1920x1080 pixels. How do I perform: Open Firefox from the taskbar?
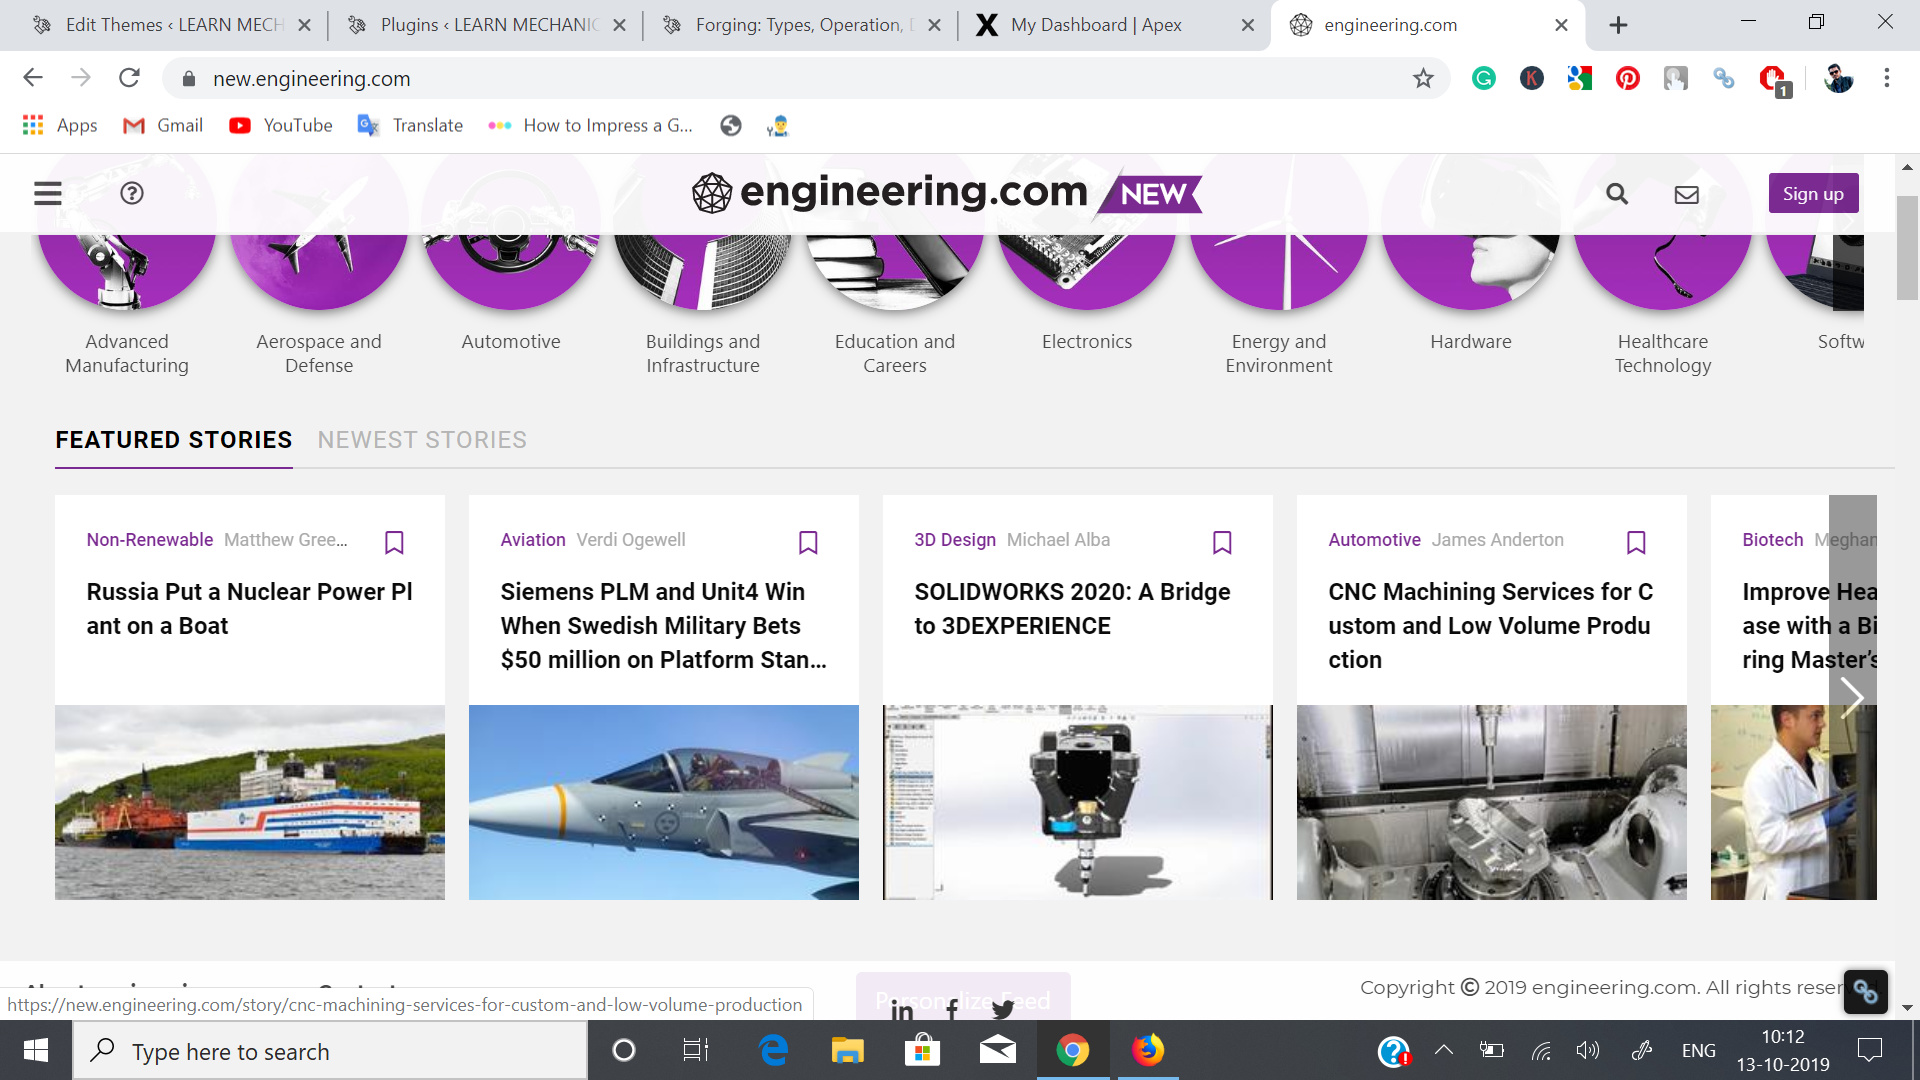click(x=1147, y=1051)
